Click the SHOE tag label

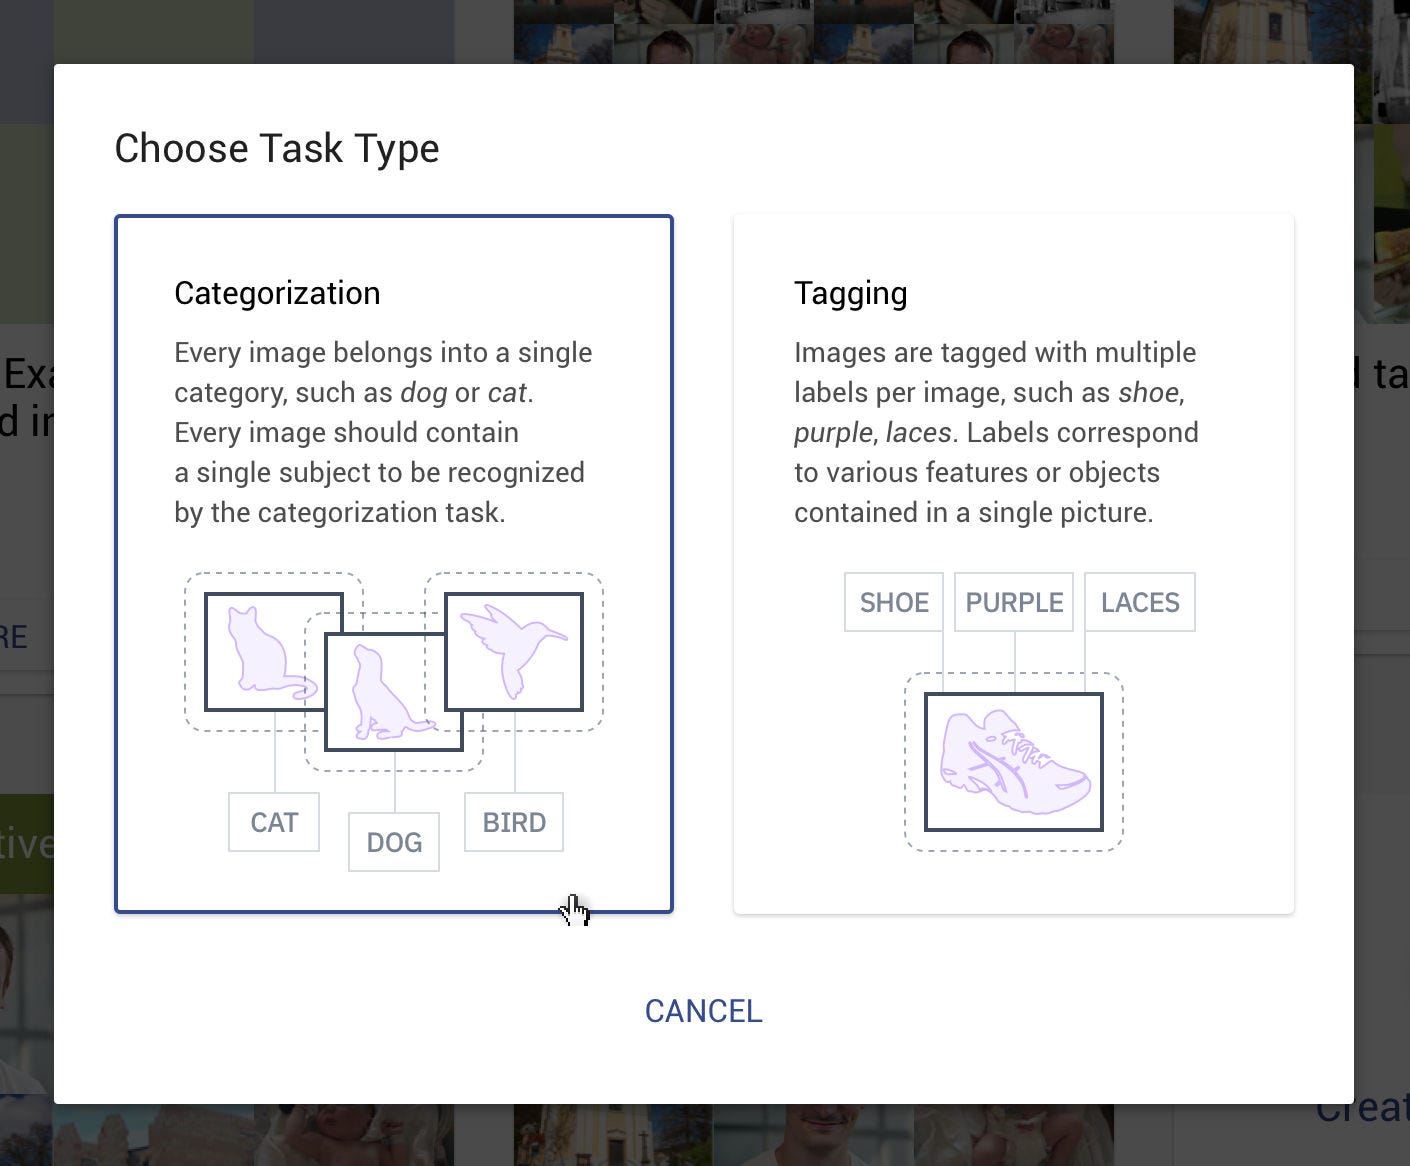click(894, 602)
